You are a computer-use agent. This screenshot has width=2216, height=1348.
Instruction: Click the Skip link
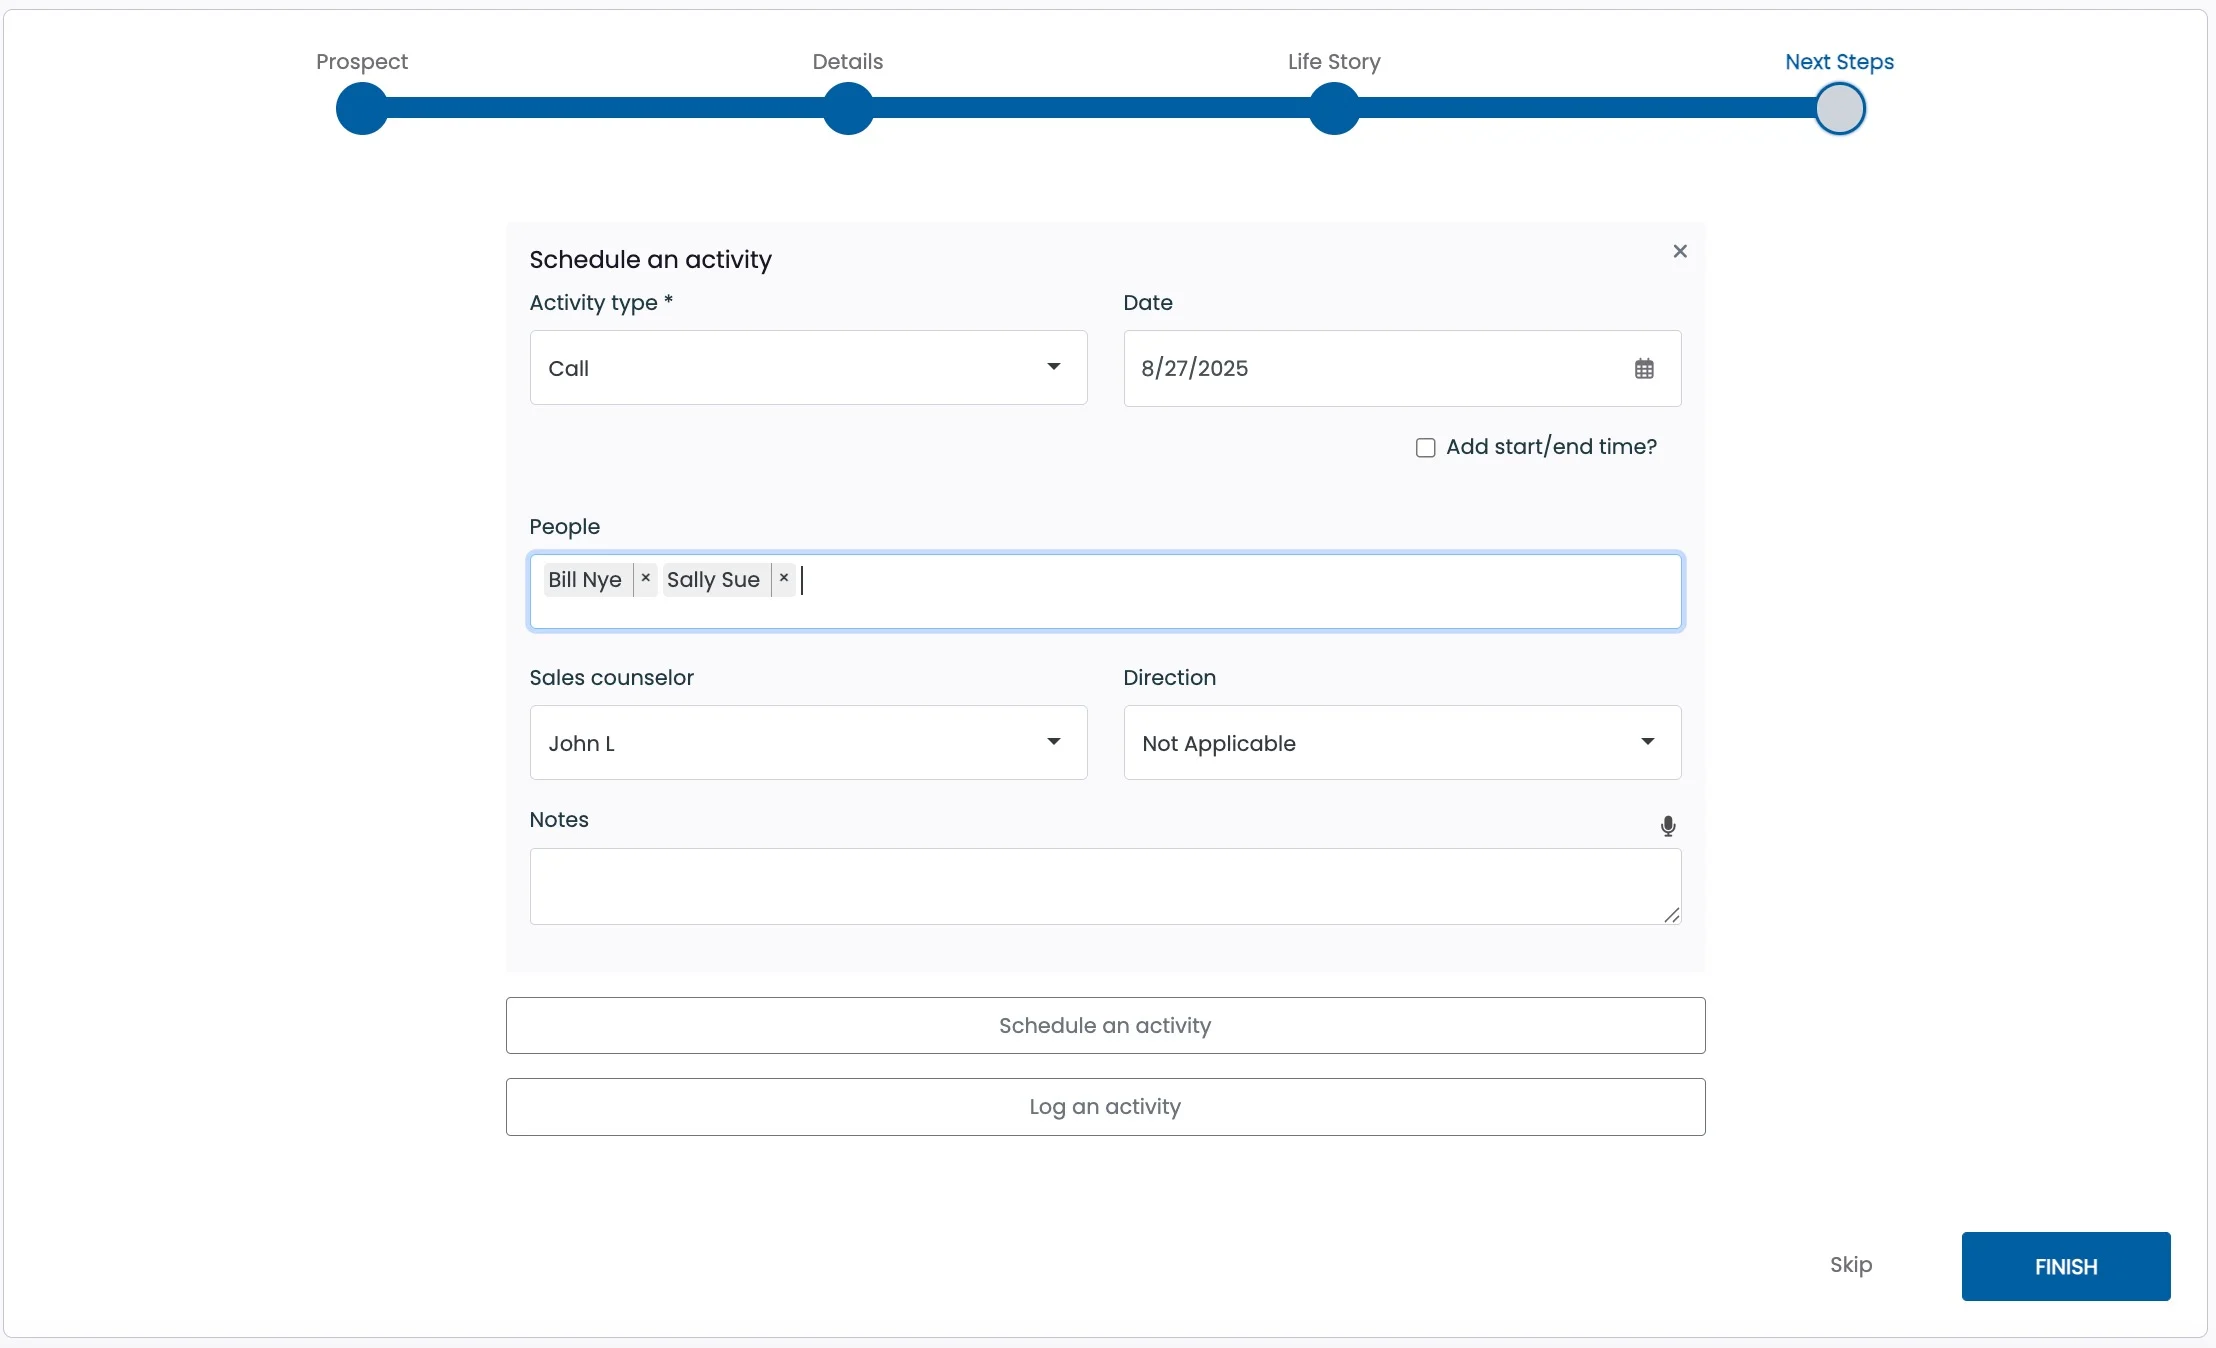pyautogui.click(x=1850, y=1265)
